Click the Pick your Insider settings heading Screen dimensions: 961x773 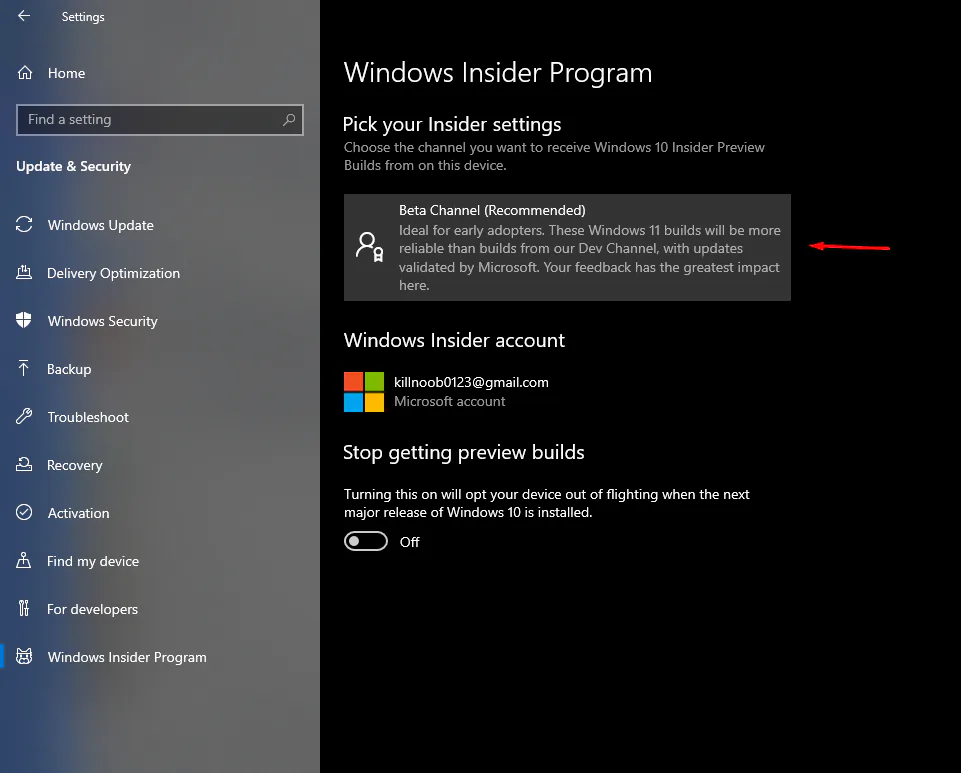pos(452,124)
